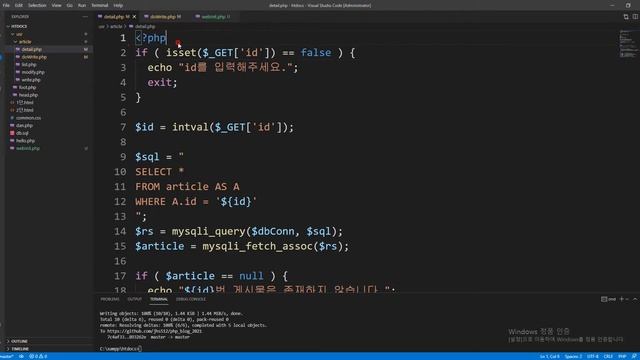Expand the Outline section
The width and height of the screenshot is (640, 360).
click(19, 341)
